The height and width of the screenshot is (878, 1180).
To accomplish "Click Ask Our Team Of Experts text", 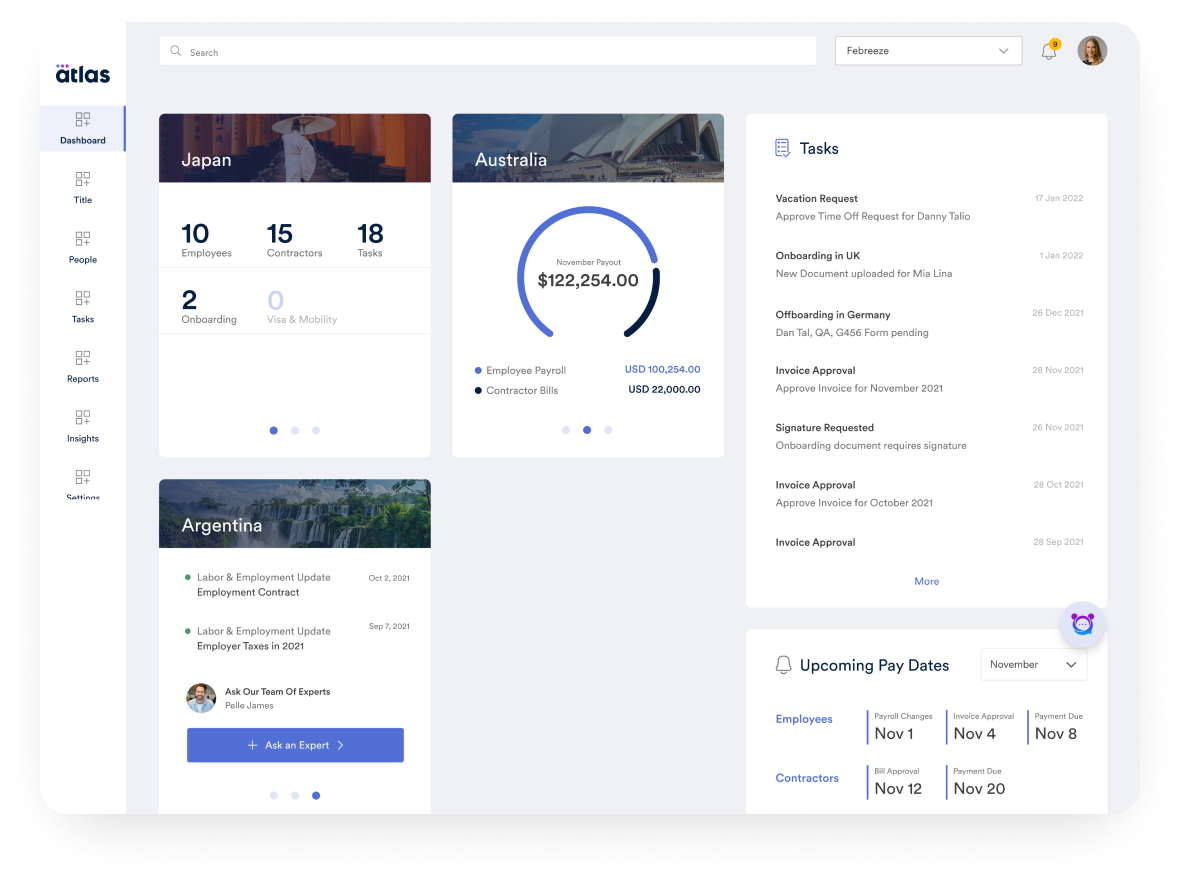I will pos(277,691).
